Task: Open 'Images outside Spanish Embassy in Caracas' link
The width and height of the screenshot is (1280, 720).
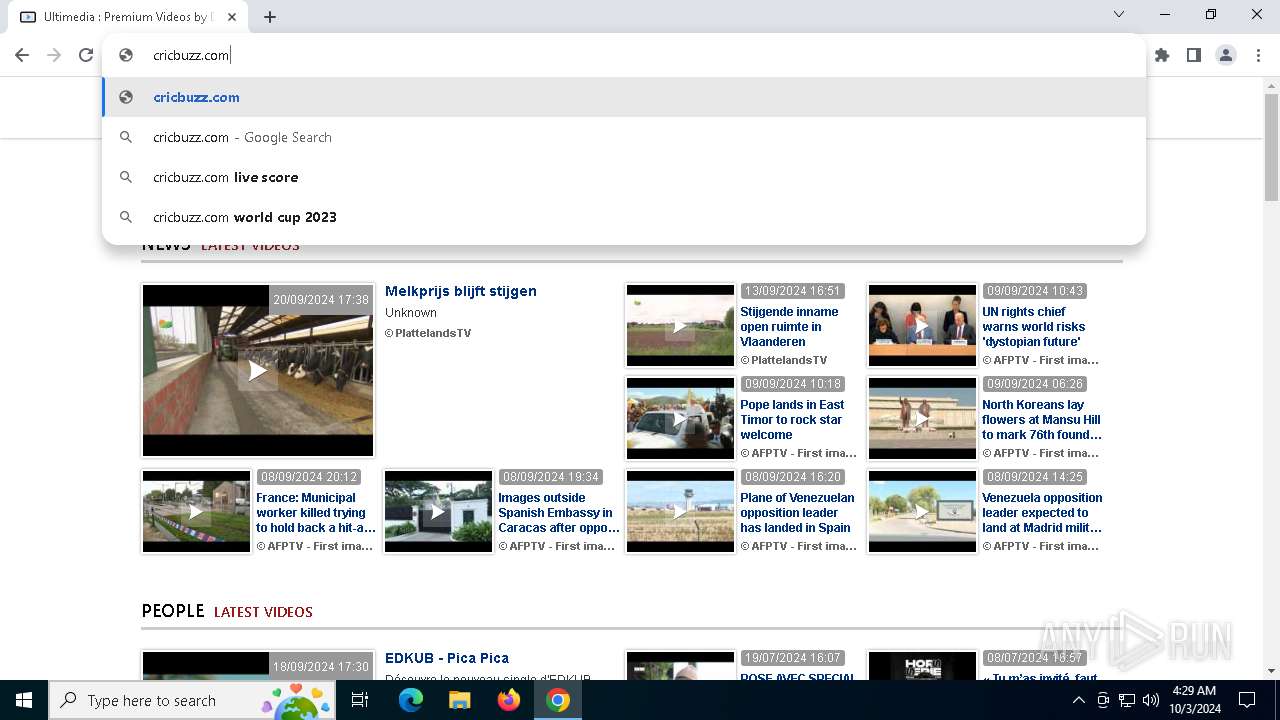Action: click(559, 513)
